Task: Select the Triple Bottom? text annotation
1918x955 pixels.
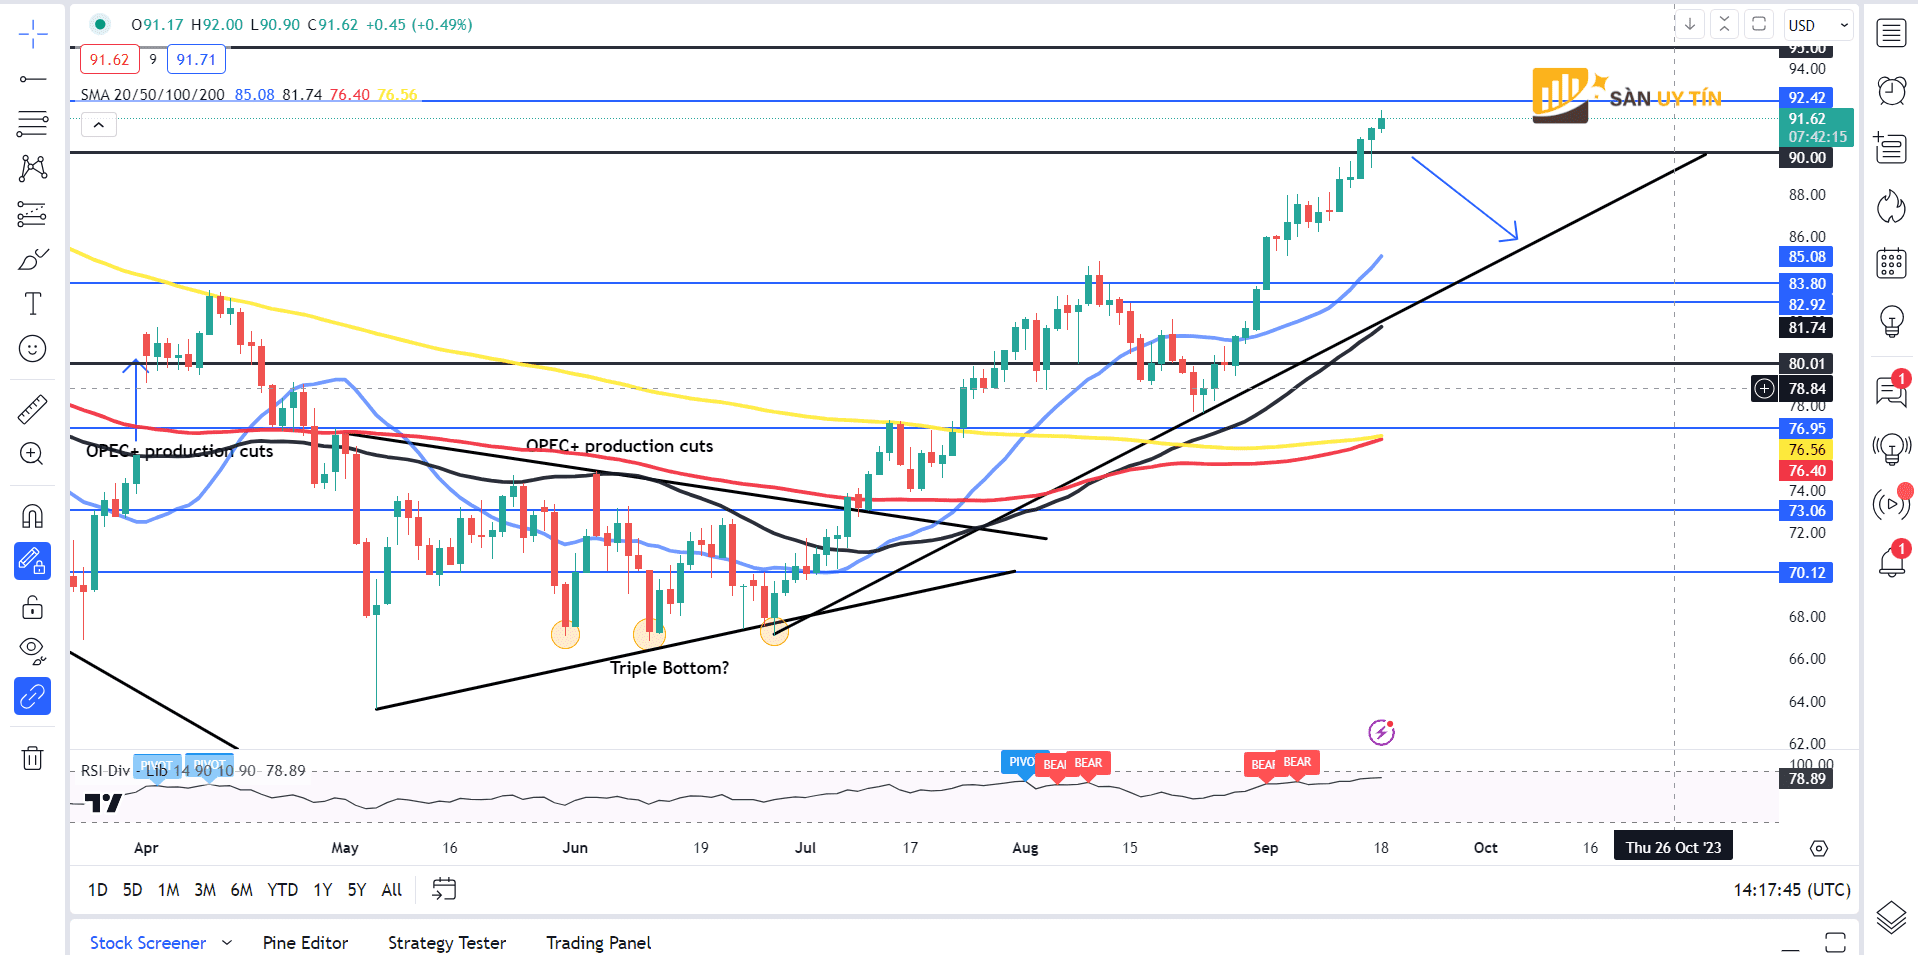Action: click(670, 668)
